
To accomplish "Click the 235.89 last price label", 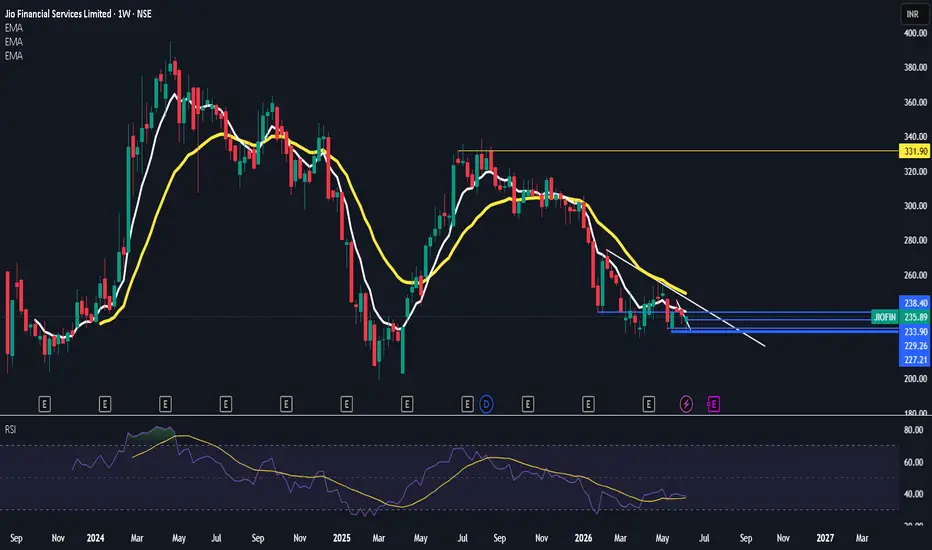I will click(915, 318).
